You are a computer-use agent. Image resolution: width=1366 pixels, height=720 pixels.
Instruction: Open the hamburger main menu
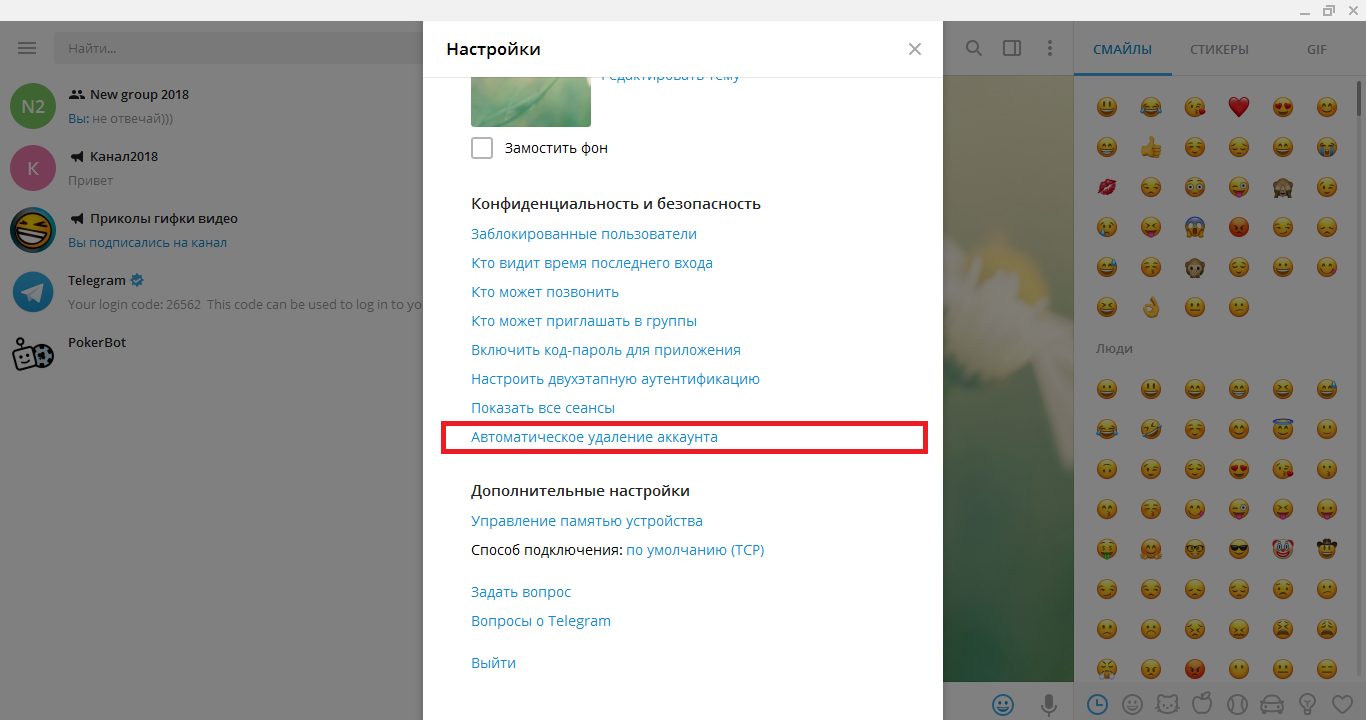pyautogui.click(x=27, y=48)
